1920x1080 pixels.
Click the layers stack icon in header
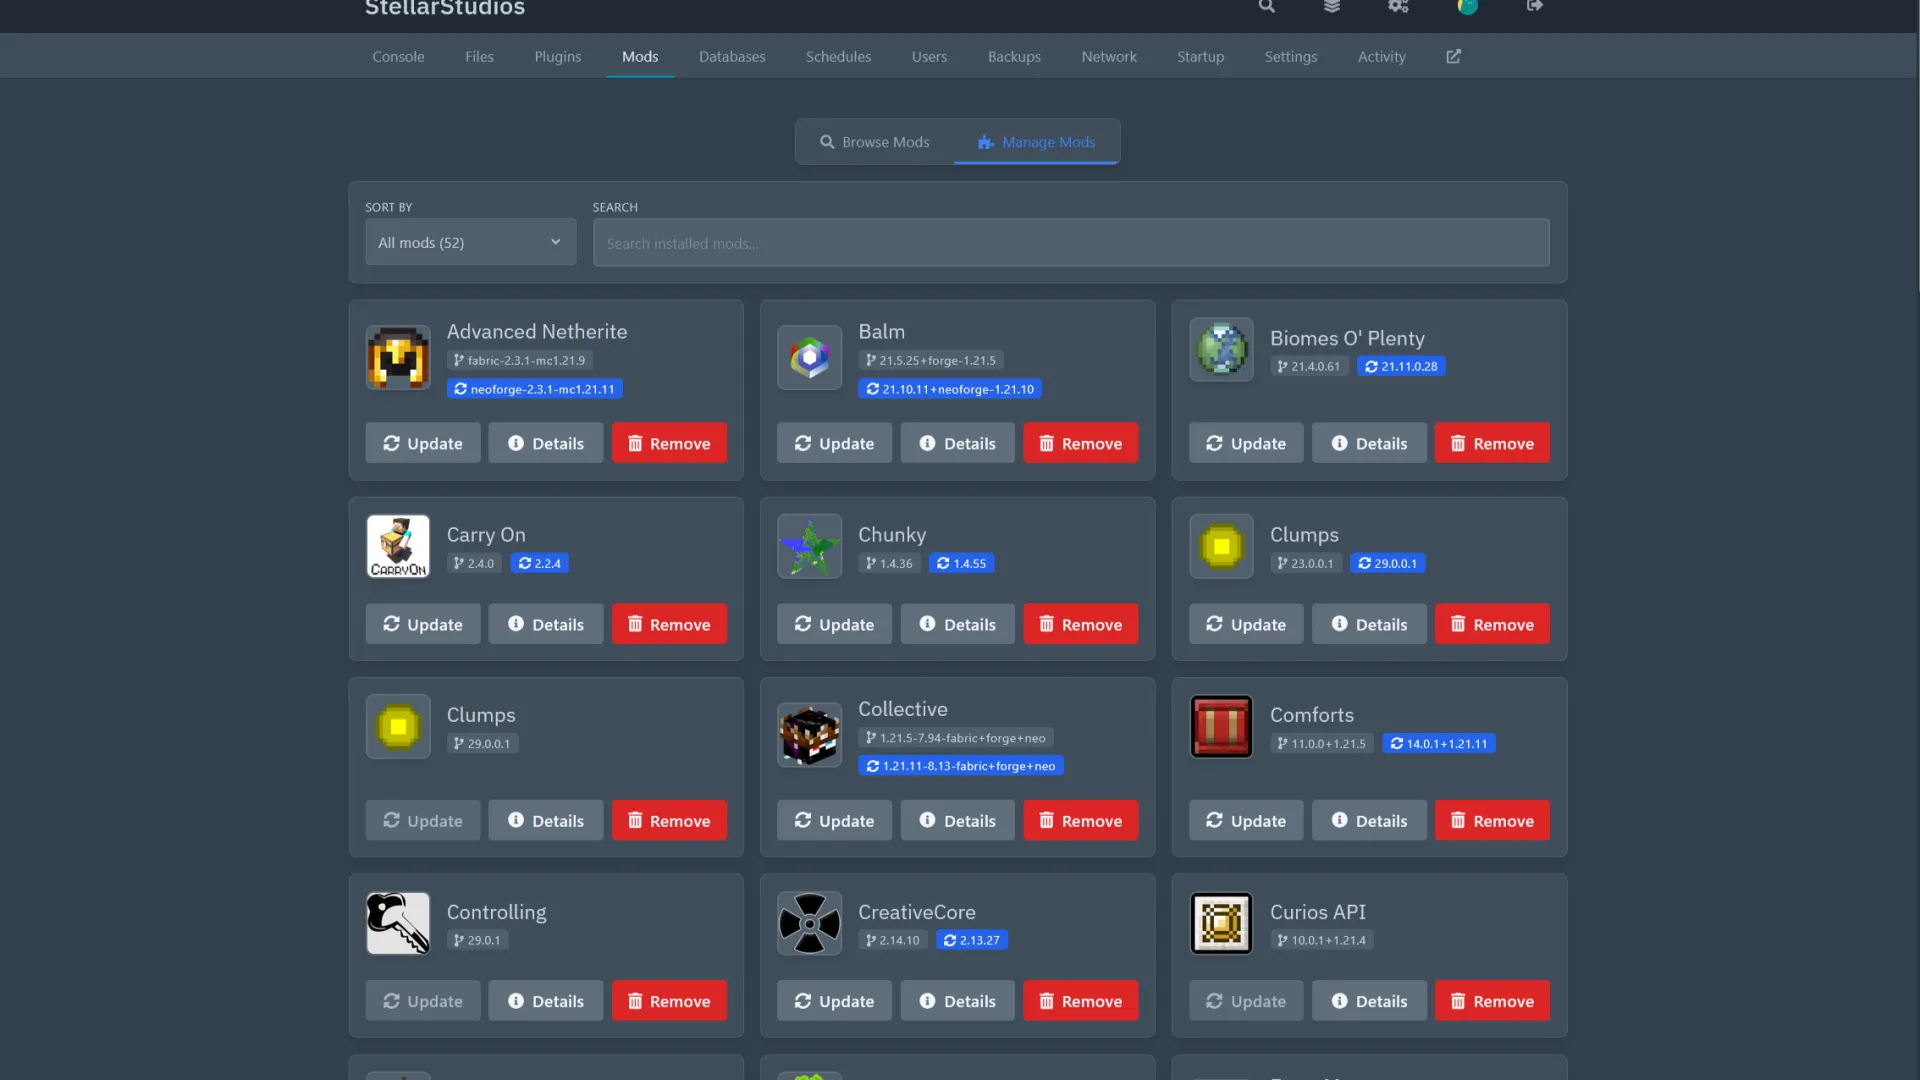pos(1332,7)
